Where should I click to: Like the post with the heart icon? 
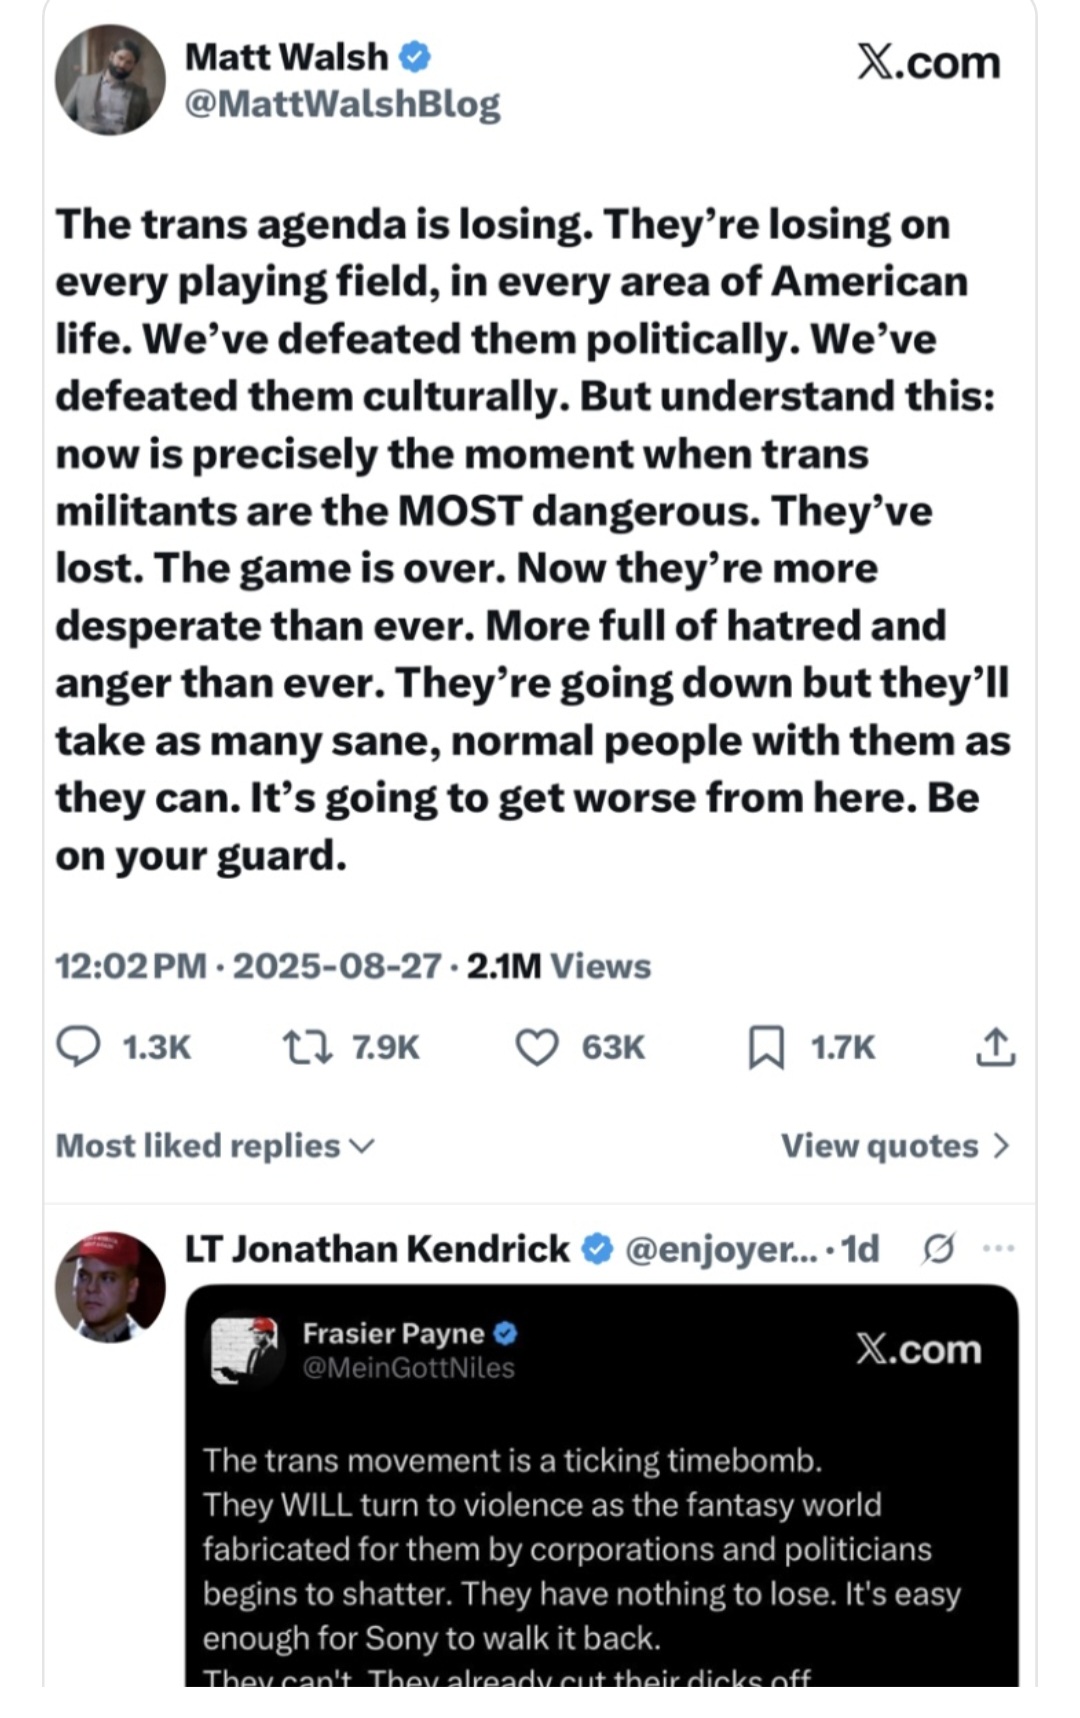(x=536, y=1047)
